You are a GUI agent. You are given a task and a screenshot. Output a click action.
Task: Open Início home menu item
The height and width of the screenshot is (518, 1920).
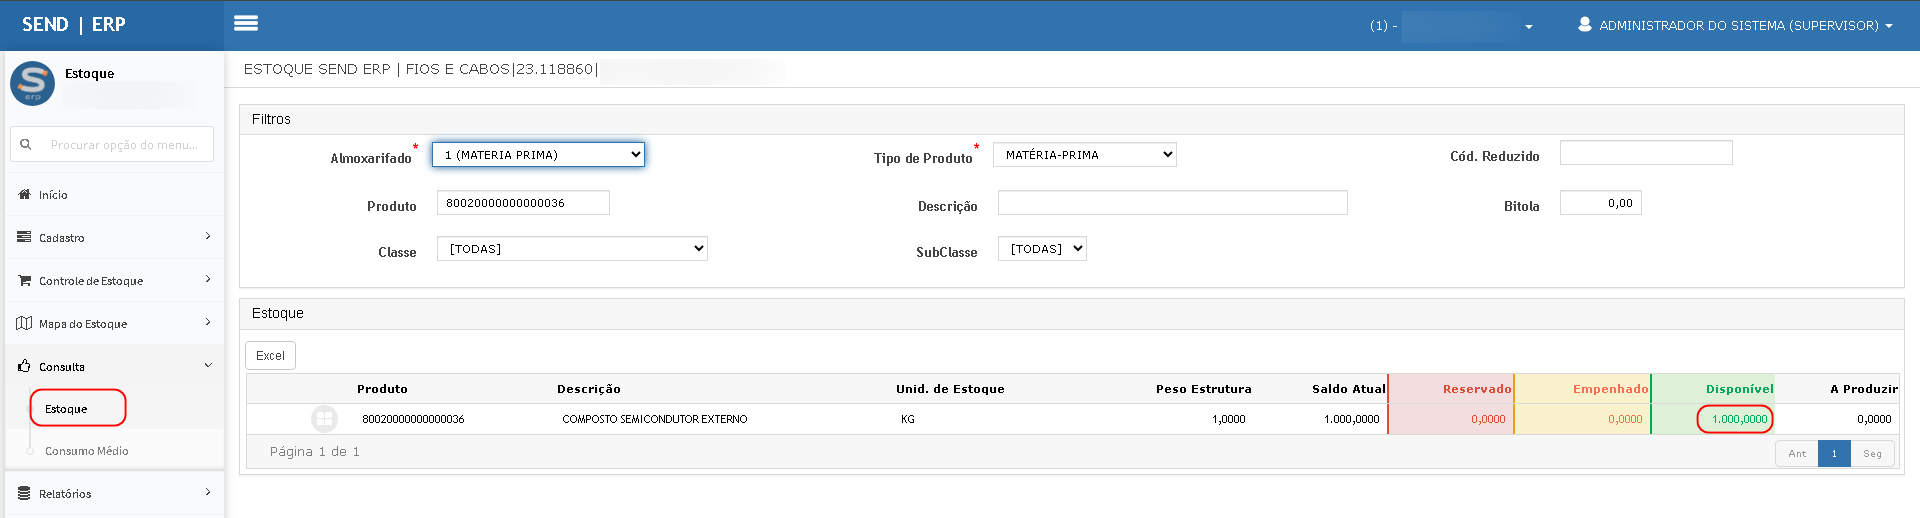[x=53, y=195]
